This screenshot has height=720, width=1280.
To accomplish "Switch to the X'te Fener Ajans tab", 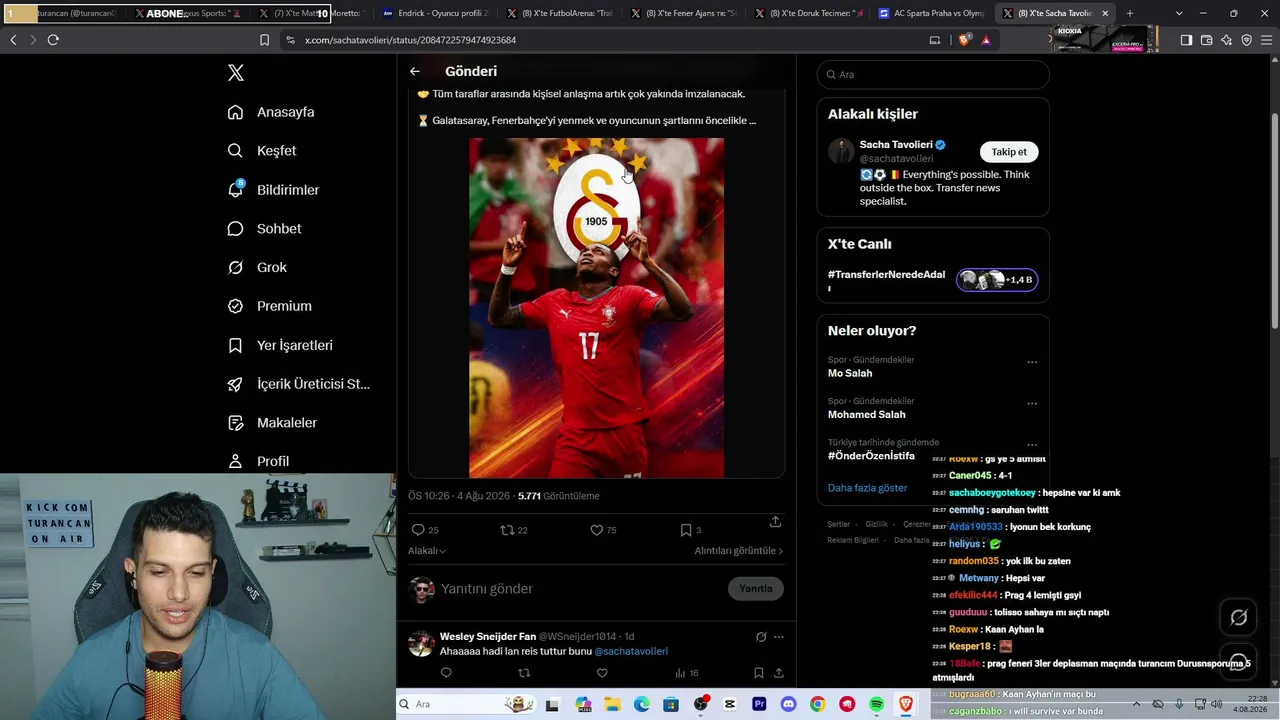I will tap(684, 14).
